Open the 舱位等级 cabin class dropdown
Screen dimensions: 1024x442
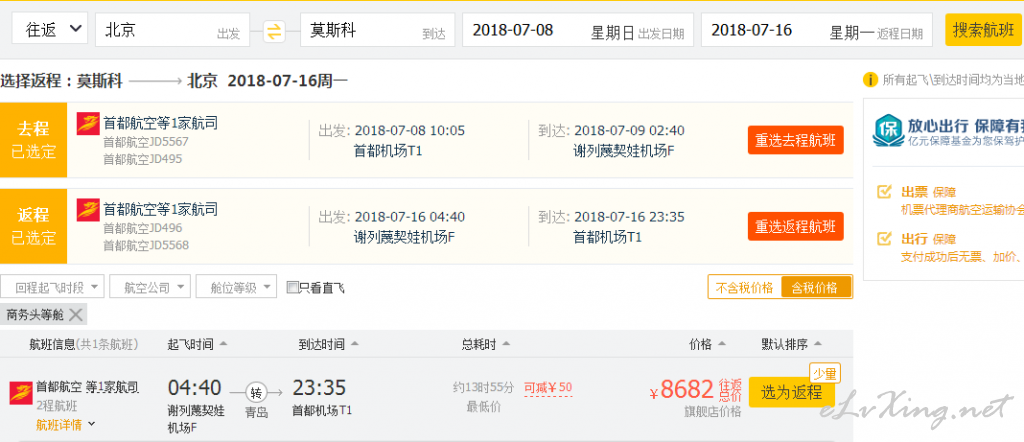pos(236,287)
